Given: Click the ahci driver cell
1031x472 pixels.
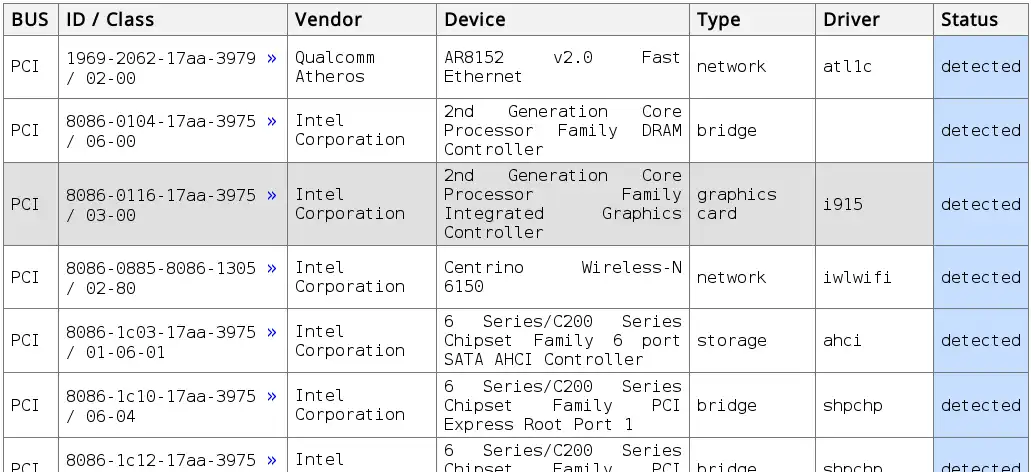Looking at the screenshot, I should pos(875,341).
